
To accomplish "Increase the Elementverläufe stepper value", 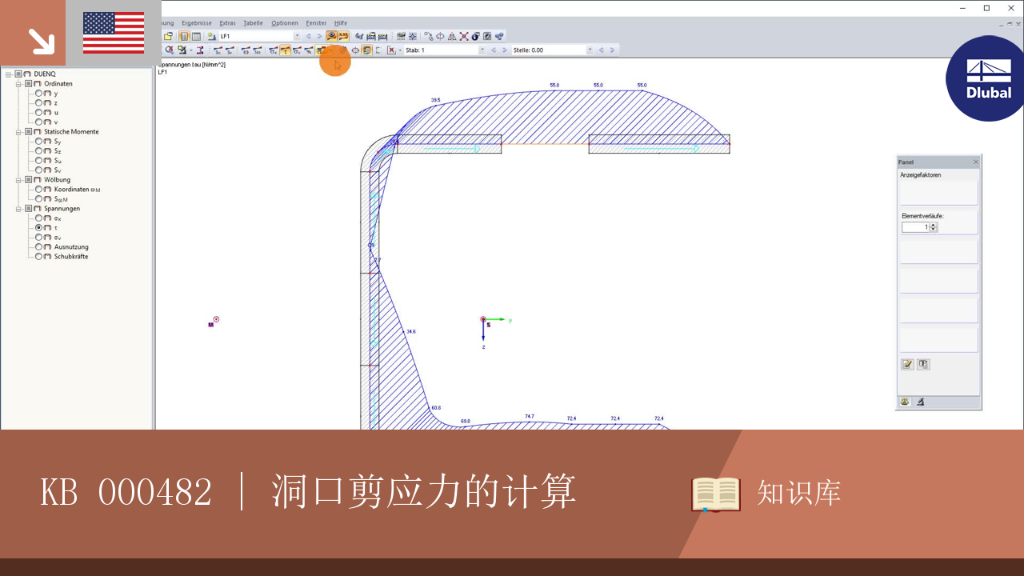I will (933, 225).
